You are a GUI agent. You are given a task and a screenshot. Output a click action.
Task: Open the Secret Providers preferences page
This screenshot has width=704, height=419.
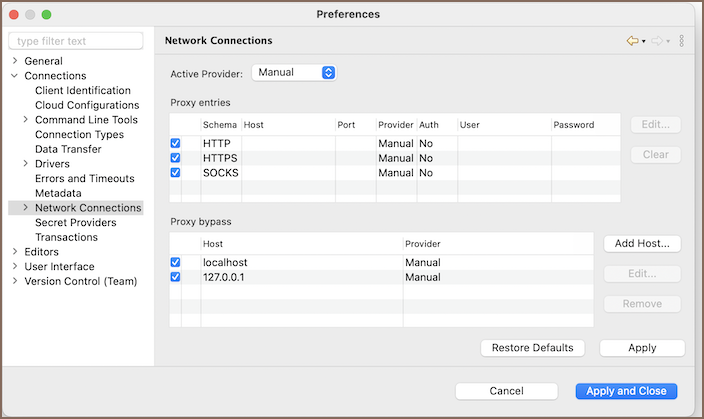(75, 223)
